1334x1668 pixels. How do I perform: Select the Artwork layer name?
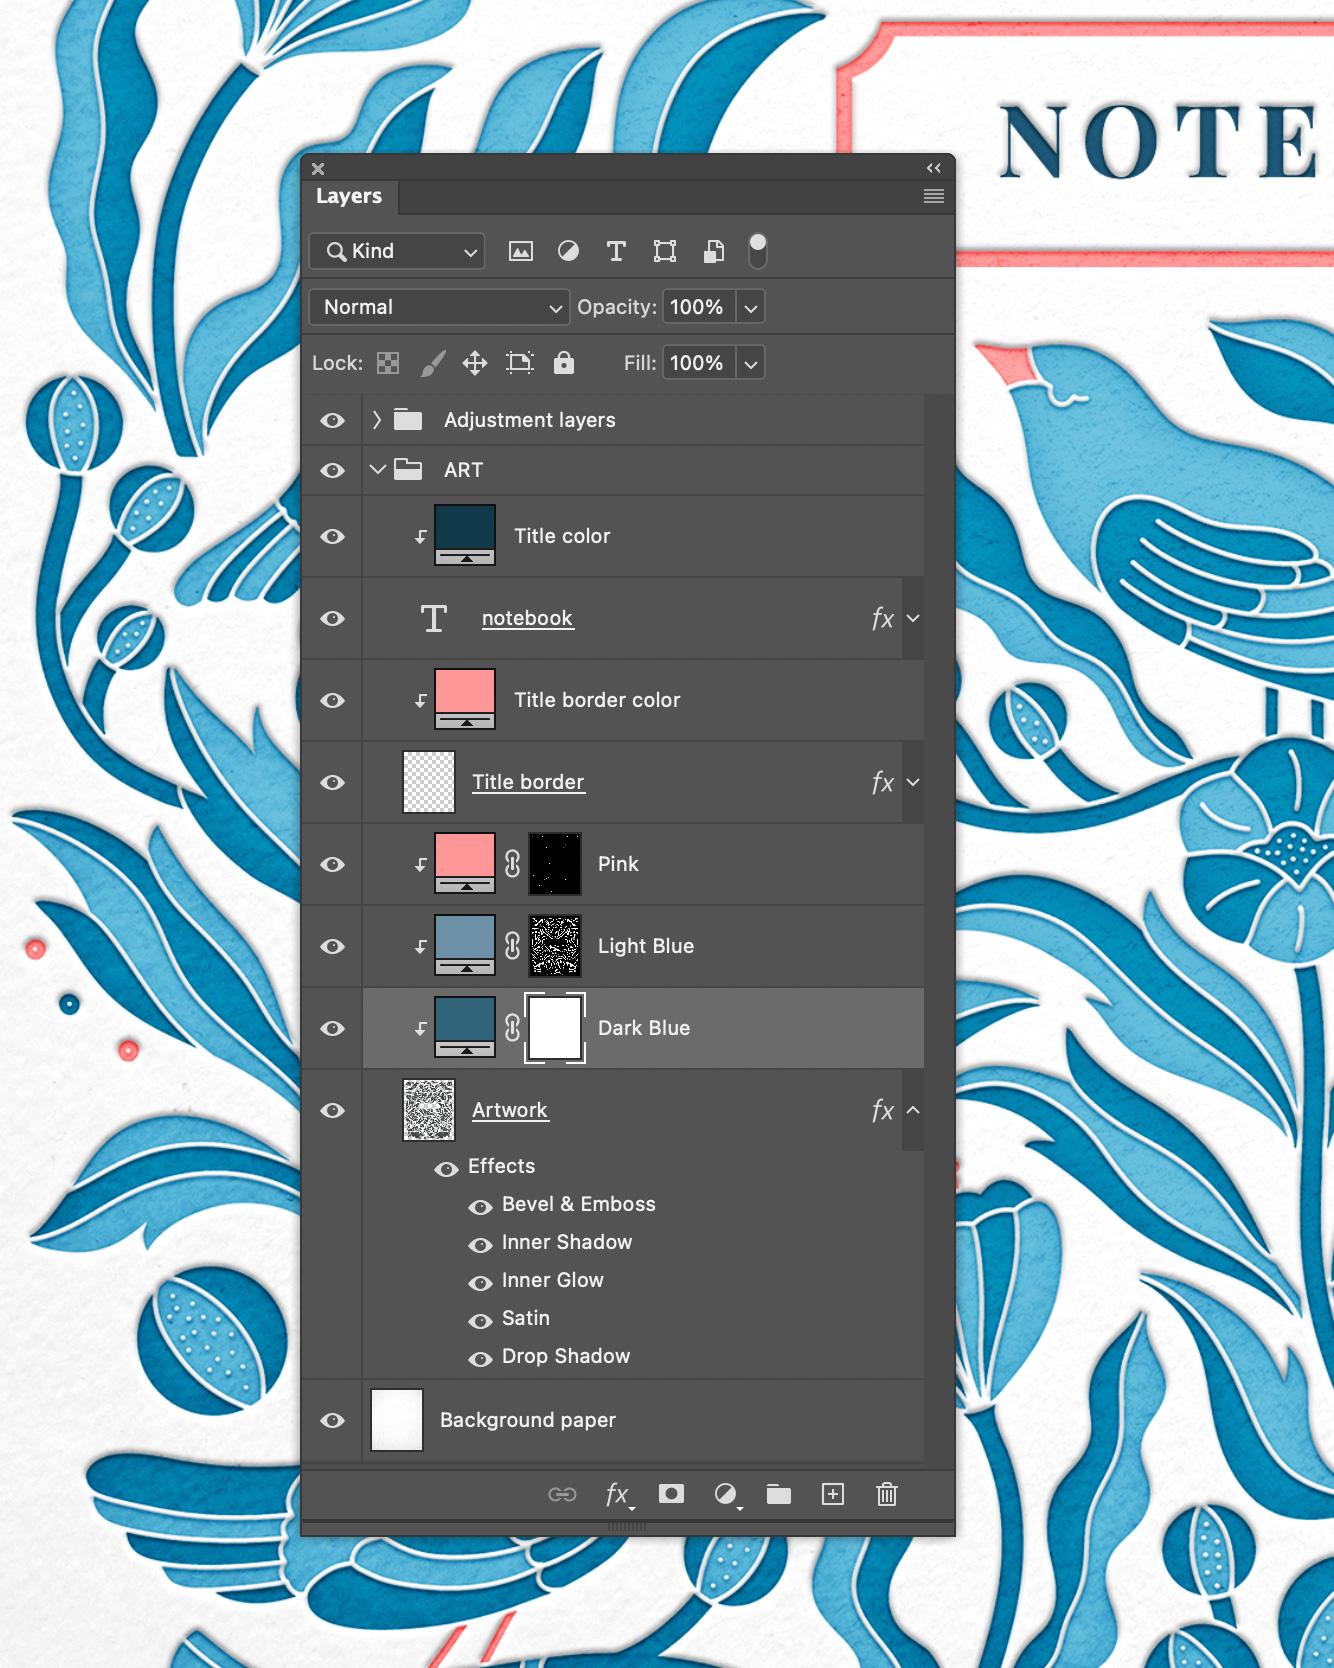[510, 1110]
